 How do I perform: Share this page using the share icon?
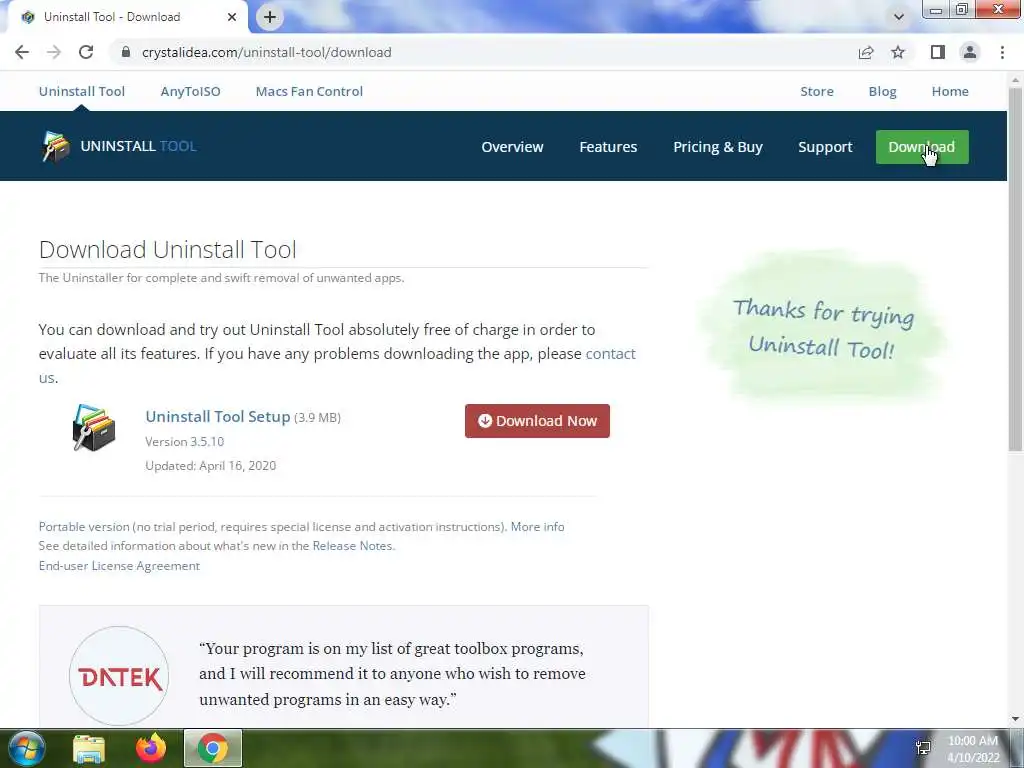tap(866, 52)
